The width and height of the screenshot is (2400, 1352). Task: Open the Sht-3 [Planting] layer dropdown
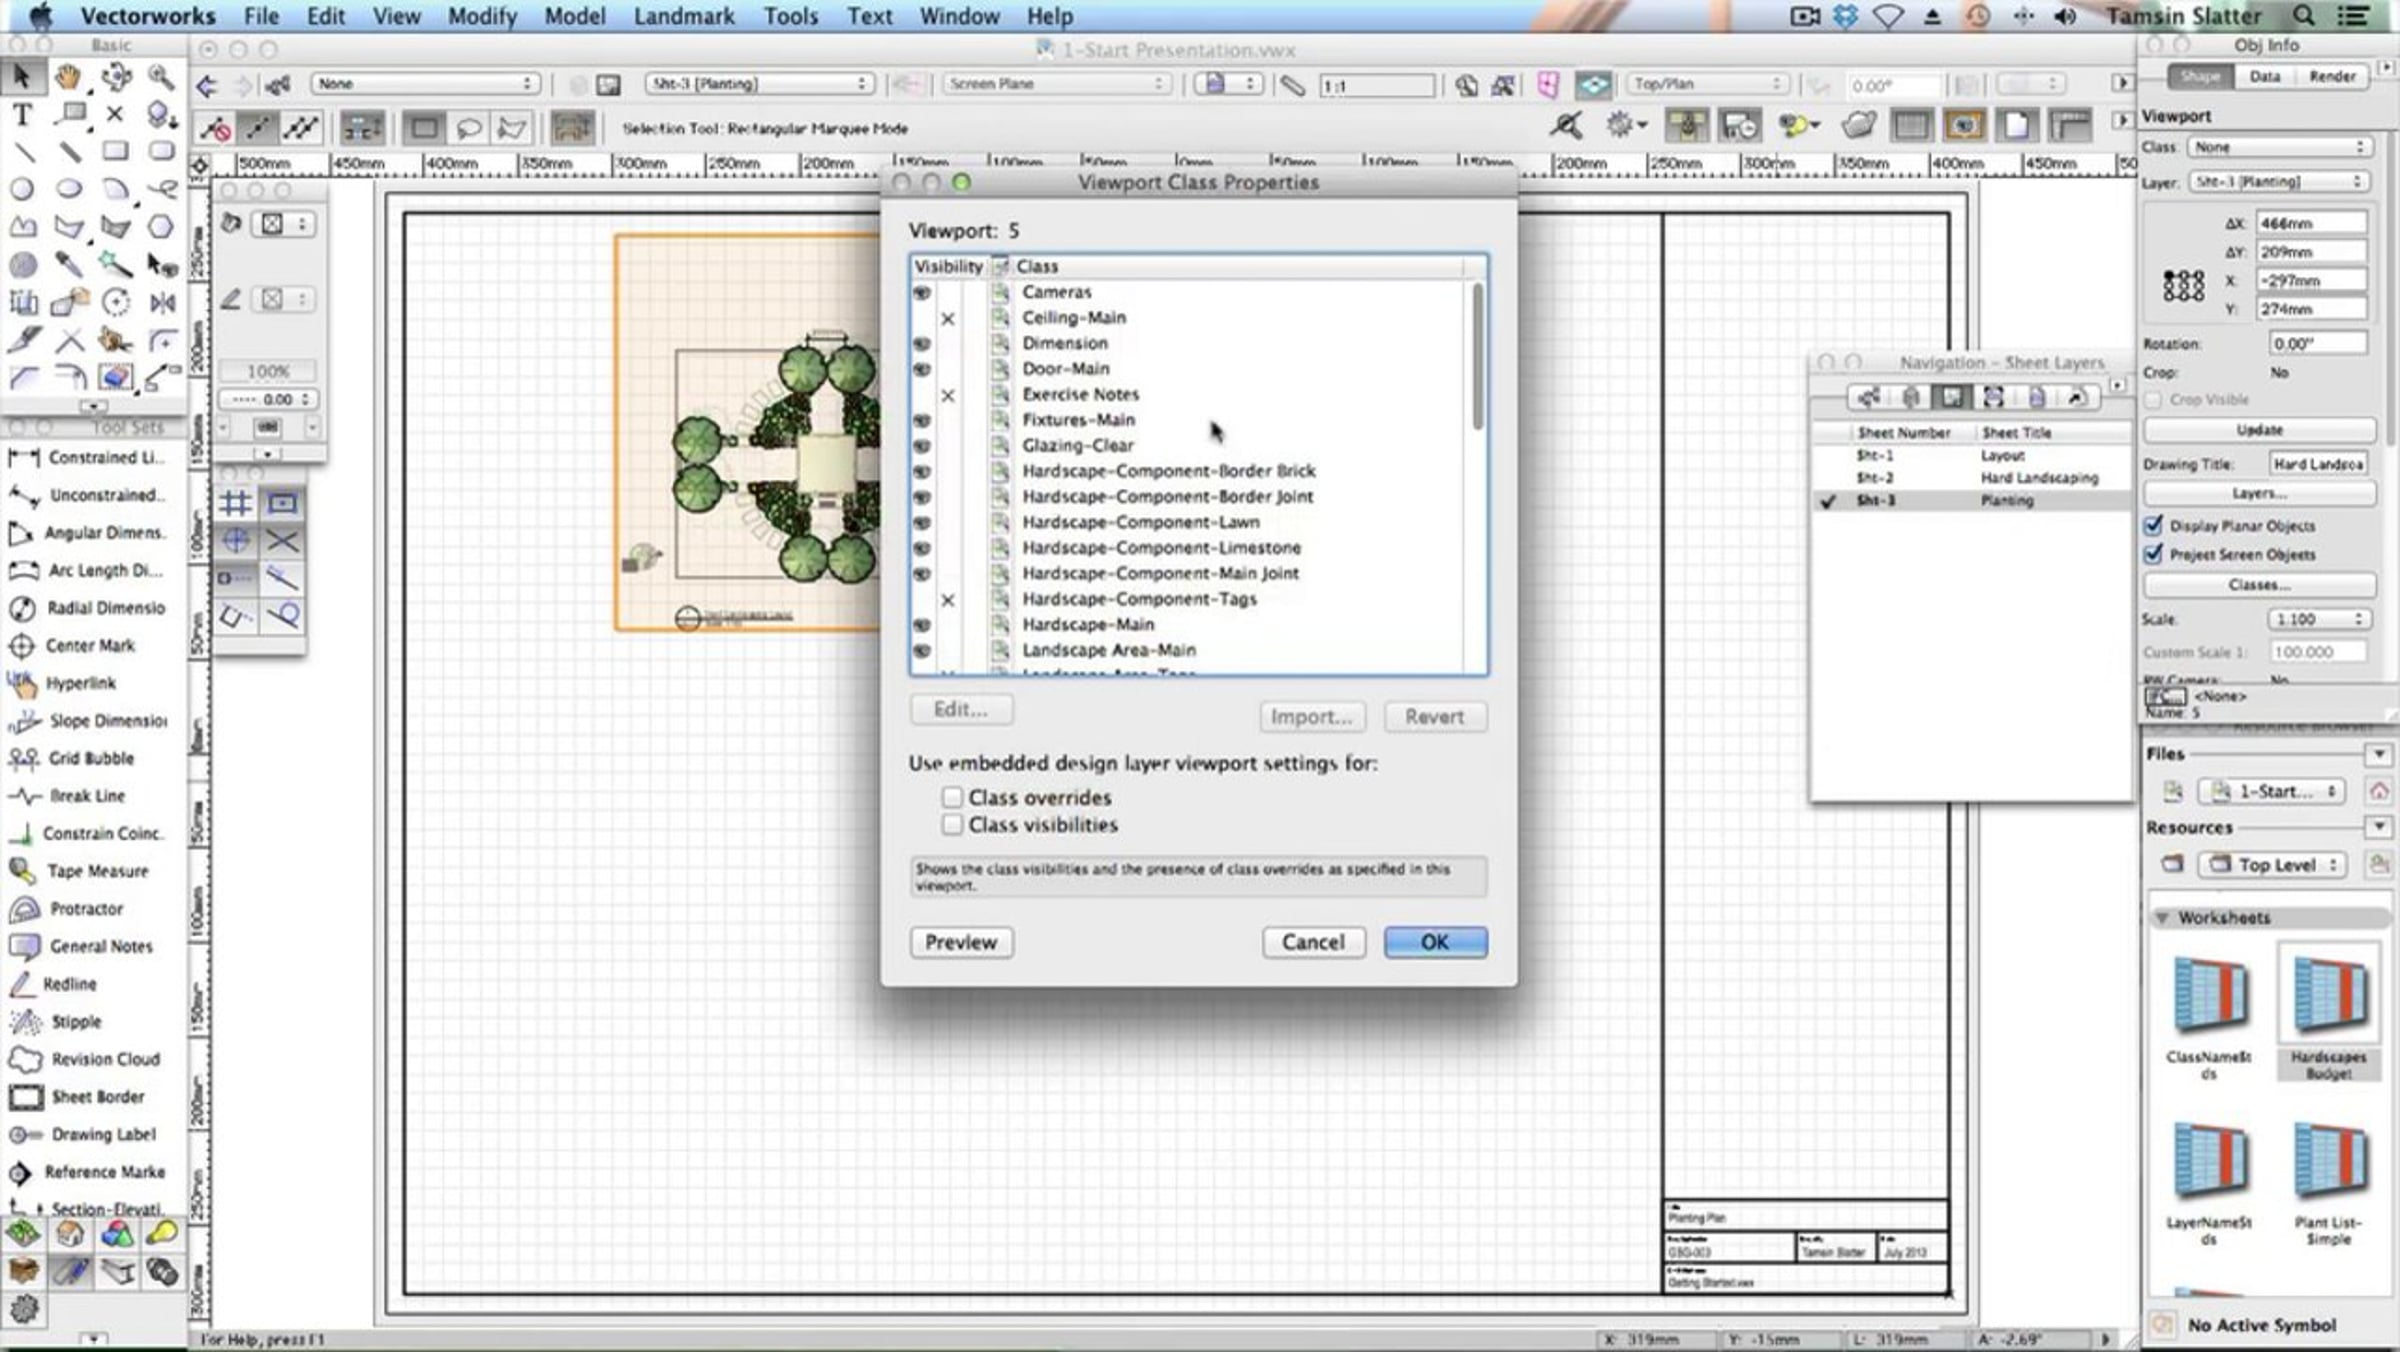tap(759, 84)
